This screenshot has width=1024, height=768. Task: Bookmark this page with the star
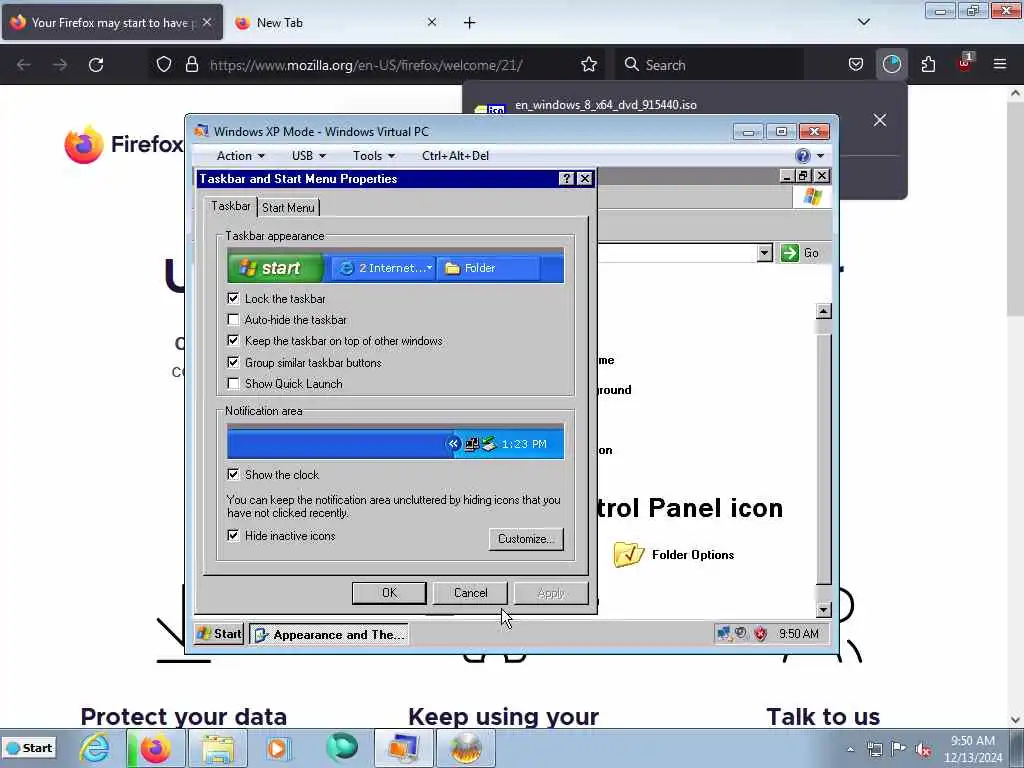588,65
